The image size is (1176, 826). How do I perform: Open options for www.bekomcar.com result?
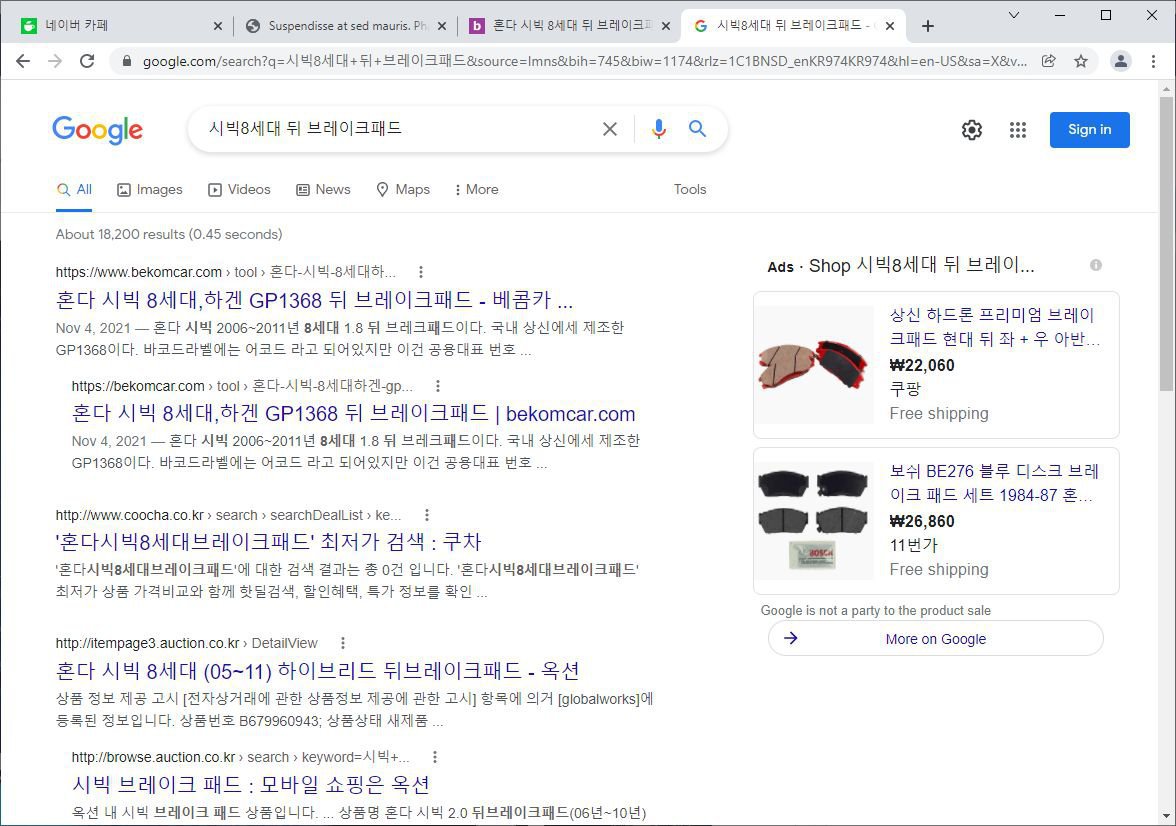click(421, 272)
